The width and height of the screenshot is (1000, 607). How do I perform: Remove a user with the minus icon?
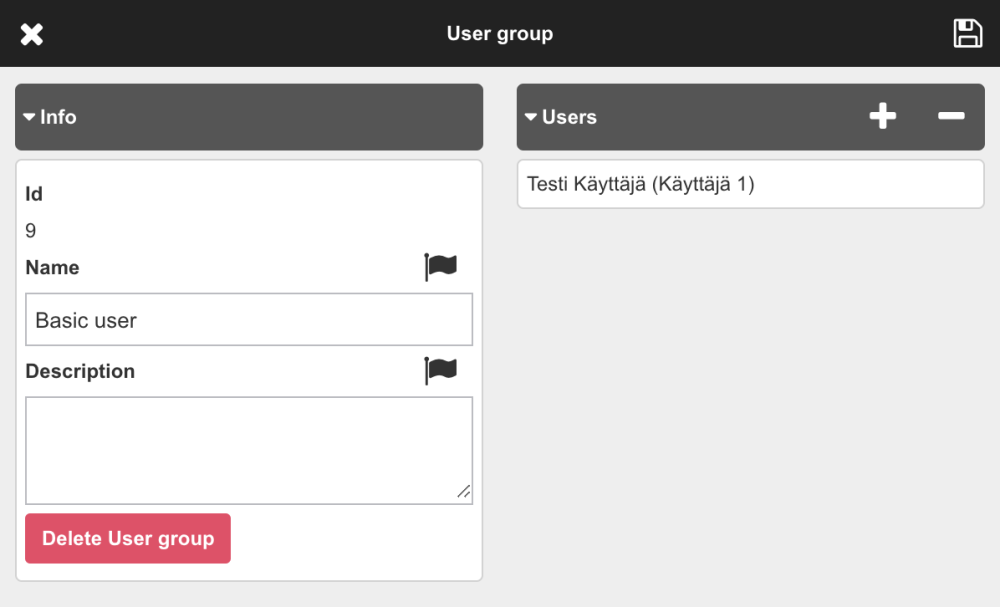pyautogui.click(x=951, y=117)
